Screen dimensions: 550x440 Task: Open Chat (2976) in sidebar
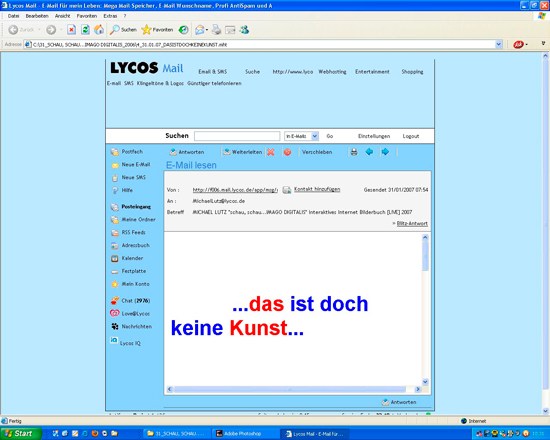[x=130, y=301]
